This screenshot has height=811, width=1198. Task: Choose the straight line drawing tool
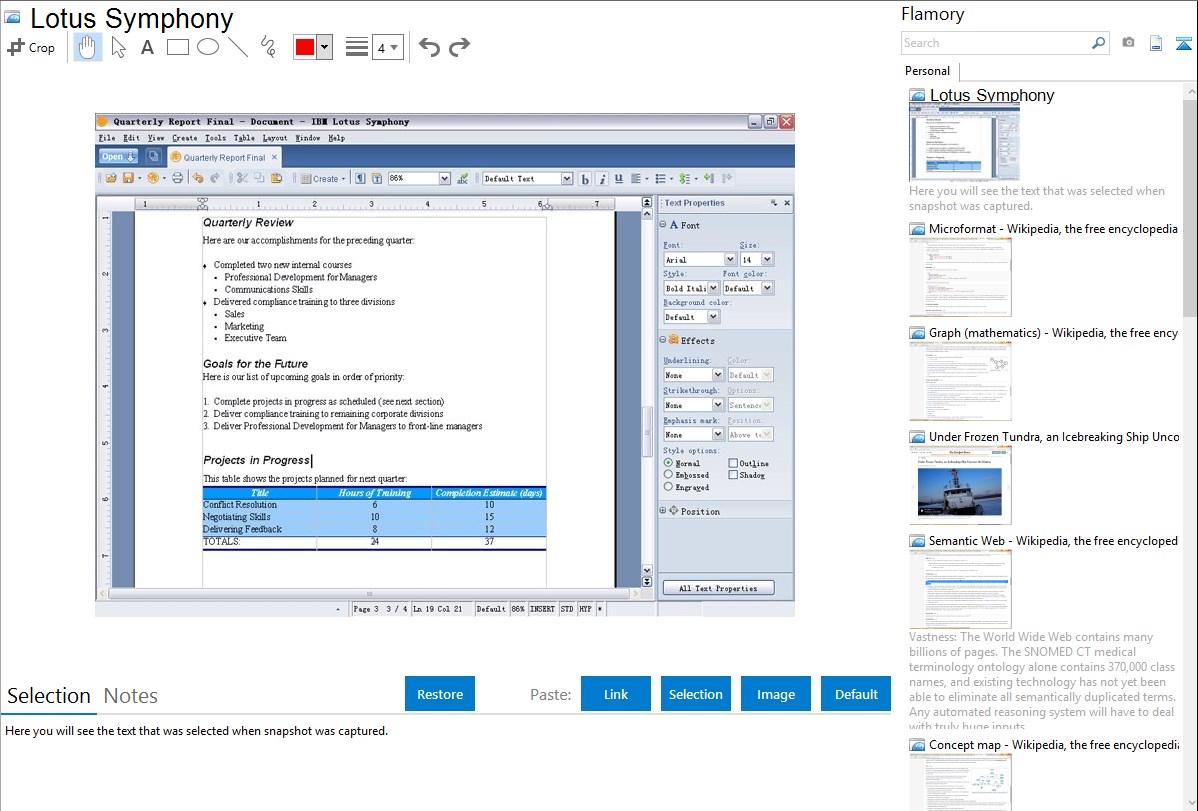(x=238, y=47)
